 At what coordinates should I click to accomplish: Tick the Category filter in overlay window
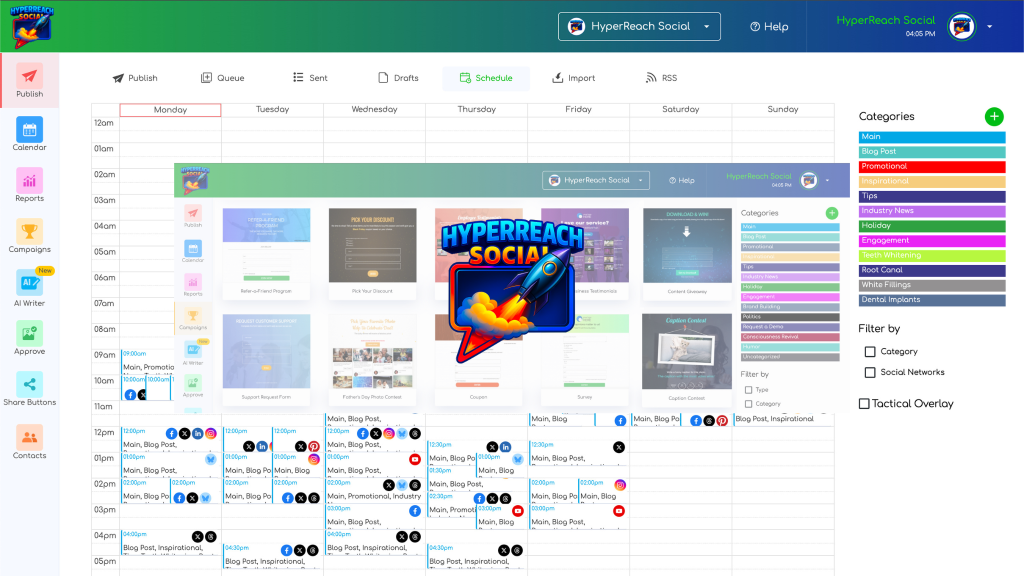(x=748, y=404)
